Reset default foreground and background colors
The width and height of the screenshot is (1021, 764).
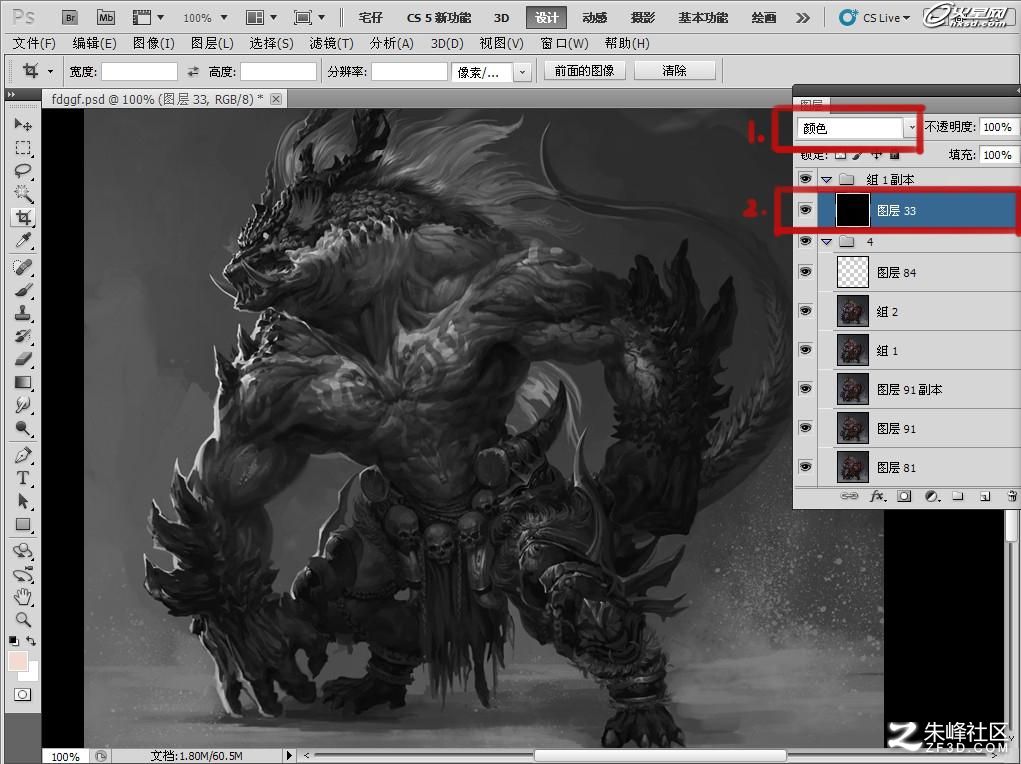14,641
